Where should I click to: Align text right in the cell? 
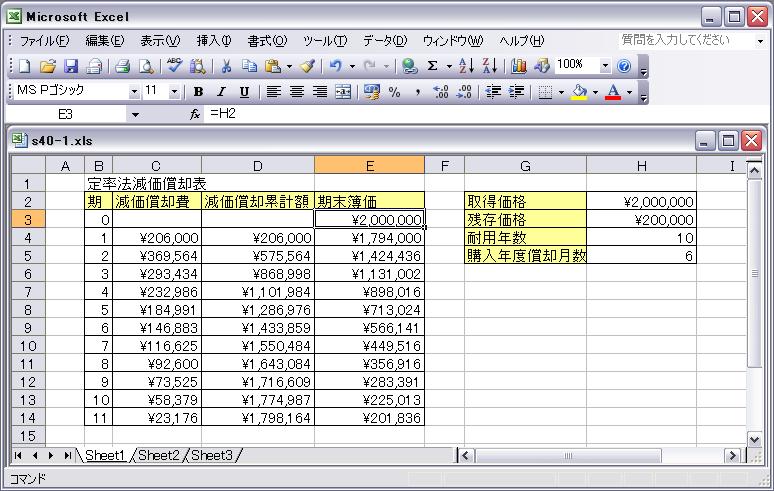[x=320, y=92]
